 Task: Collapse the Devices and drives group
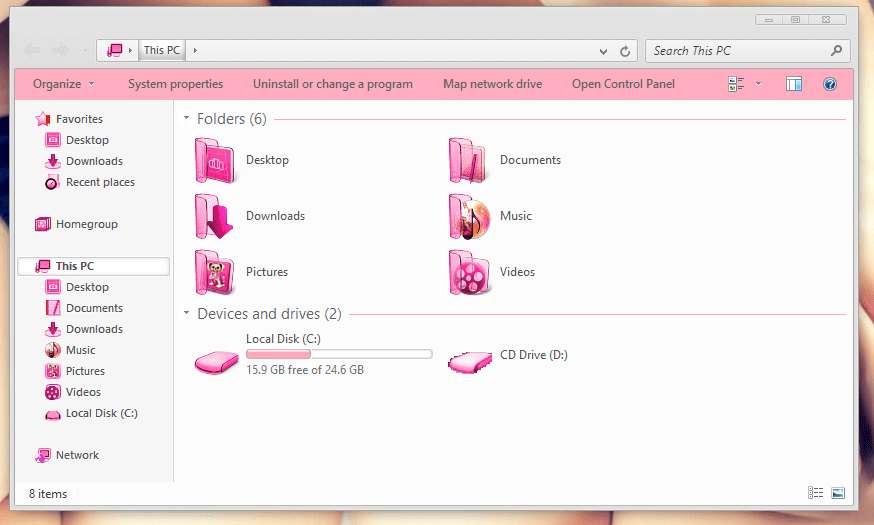(x=187, y=314)
